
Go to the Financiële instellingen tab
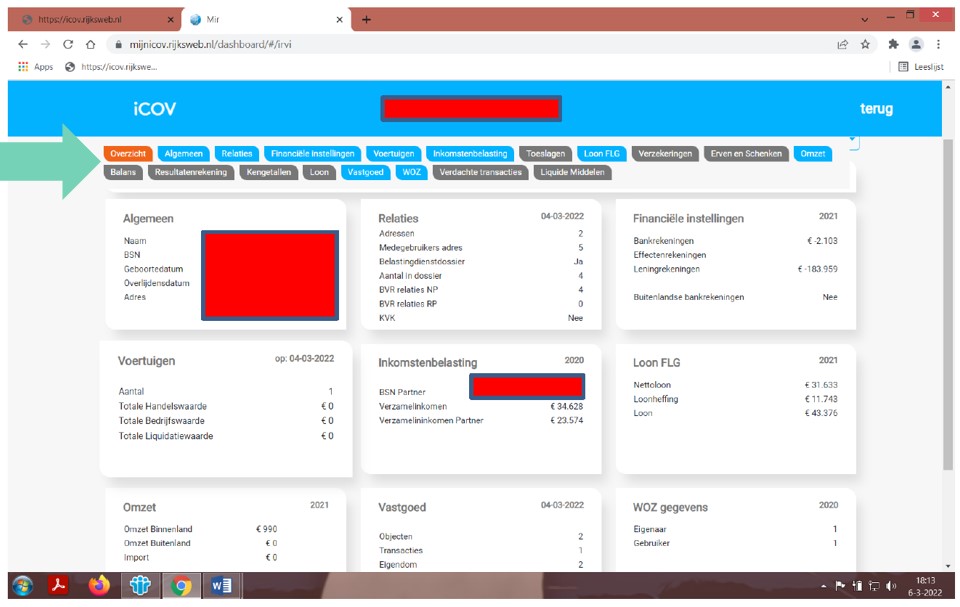[x=313, y=154]
